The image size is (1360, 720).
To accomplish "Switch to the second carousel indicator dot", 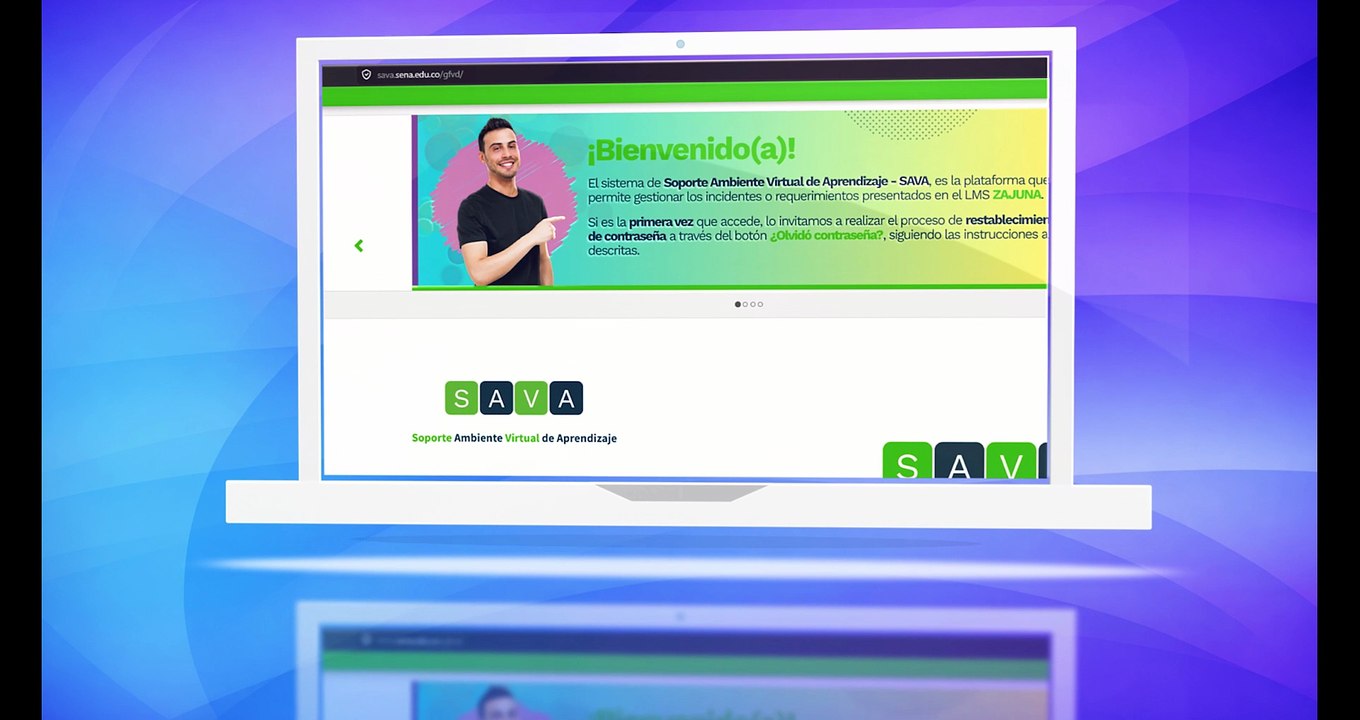I will coord(745,304).
